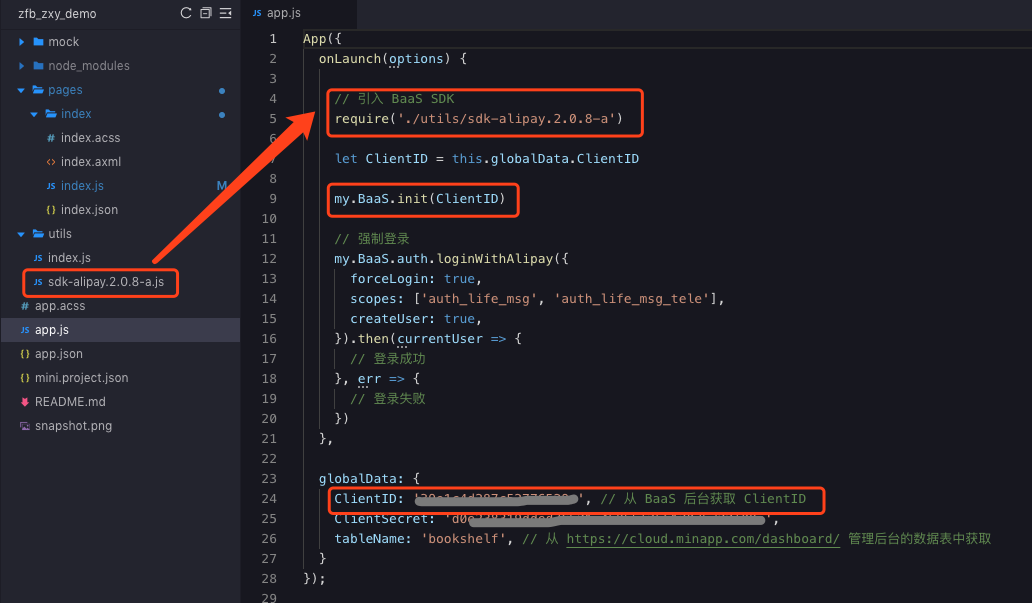Collapse the pages folder
This screenshot has height=603, width=1032.
21,90
